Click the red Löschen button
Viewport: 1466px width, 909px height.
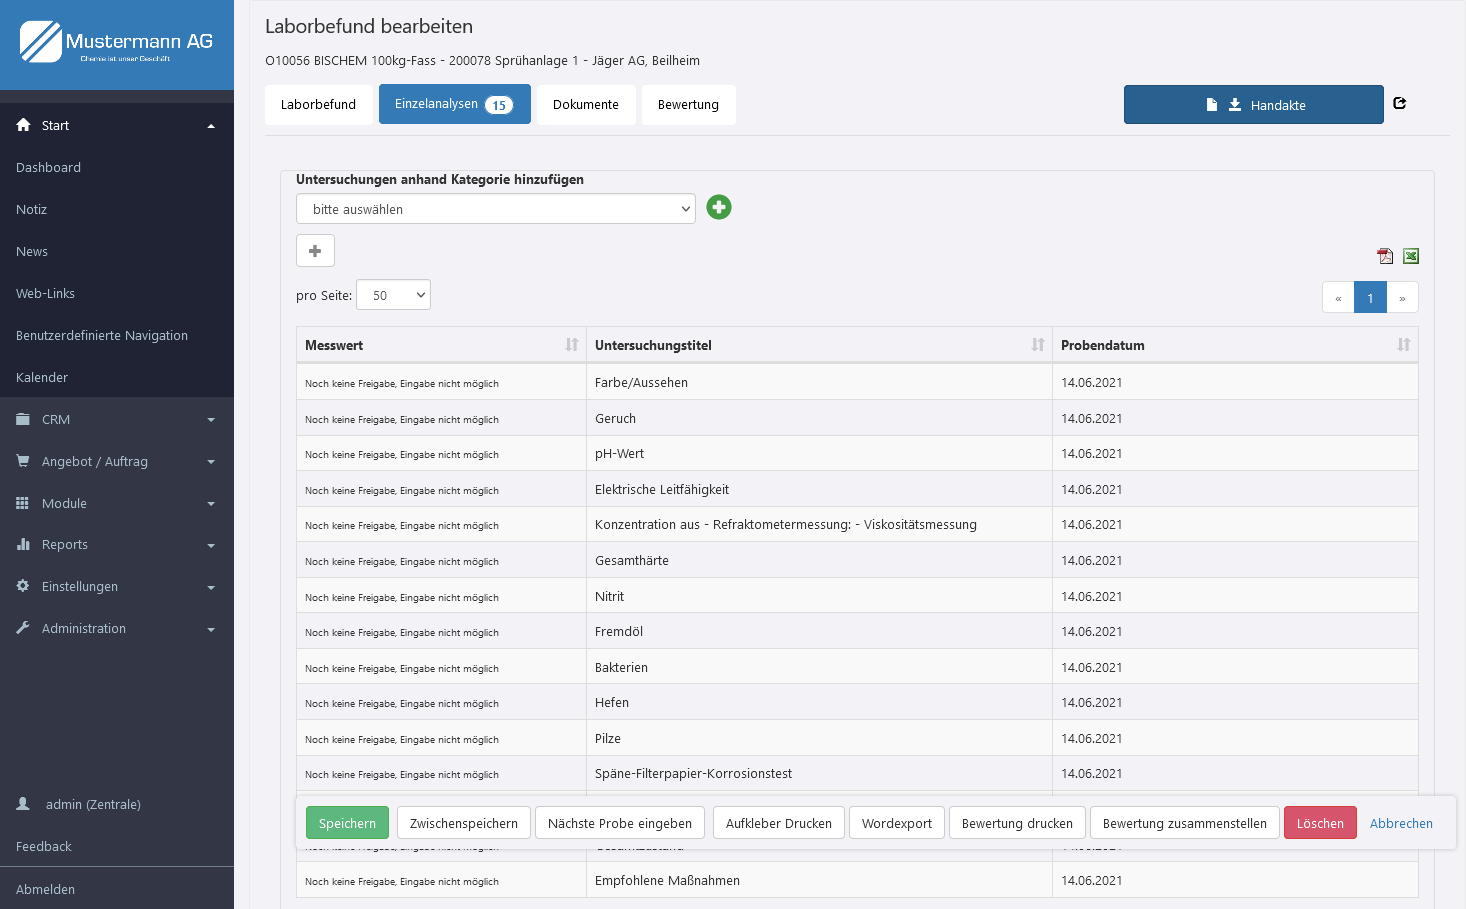pos(1320,823)
